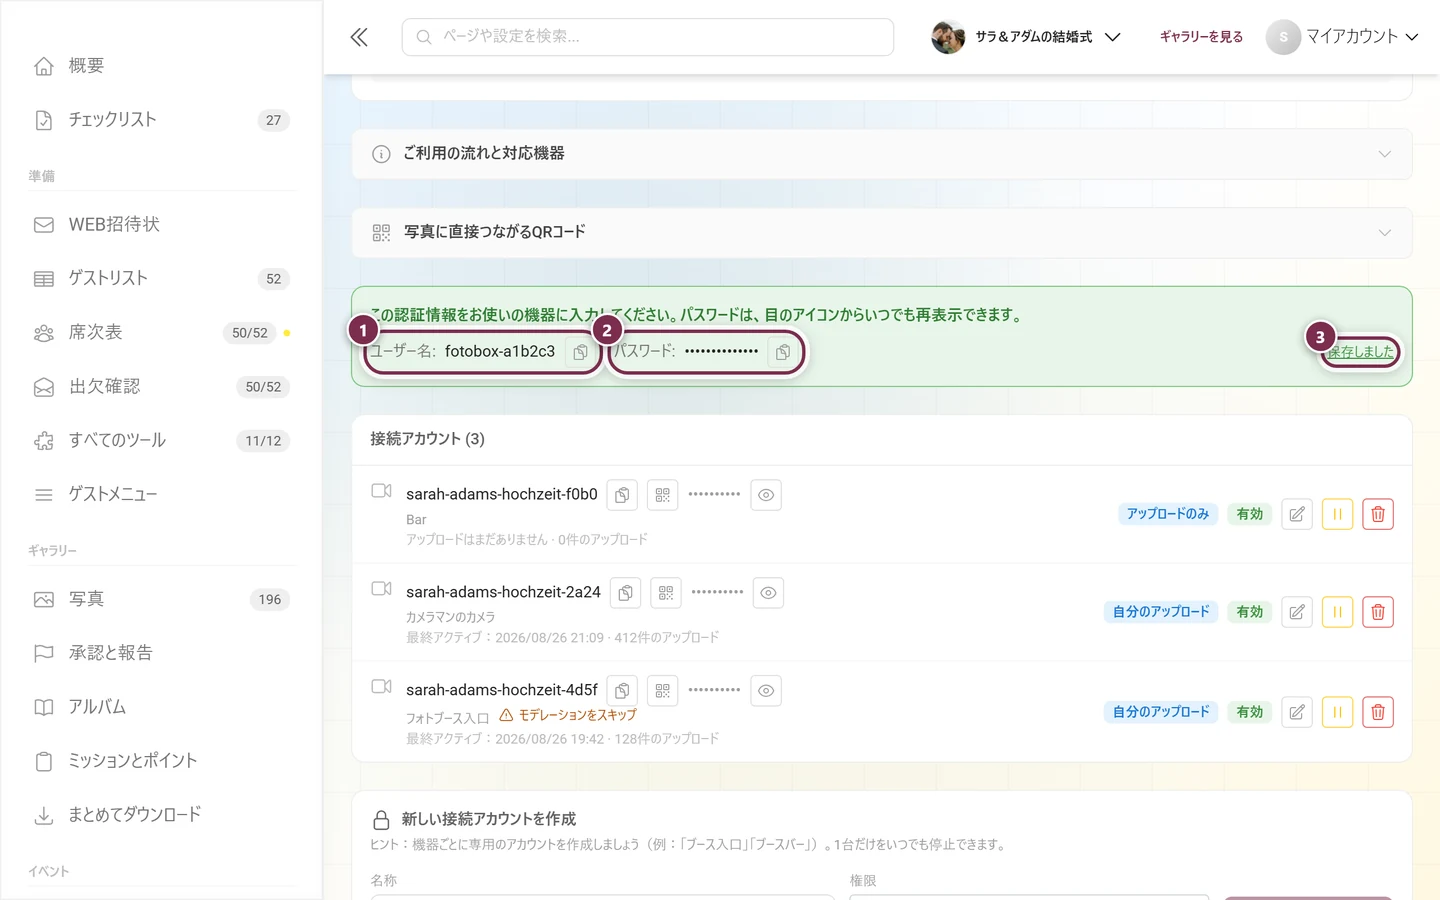Show QR code for sarah-adams-hochzeit-2a24
Viewport: 1440px width, 900px height.
pyautogui.click(x=666, y=593)
